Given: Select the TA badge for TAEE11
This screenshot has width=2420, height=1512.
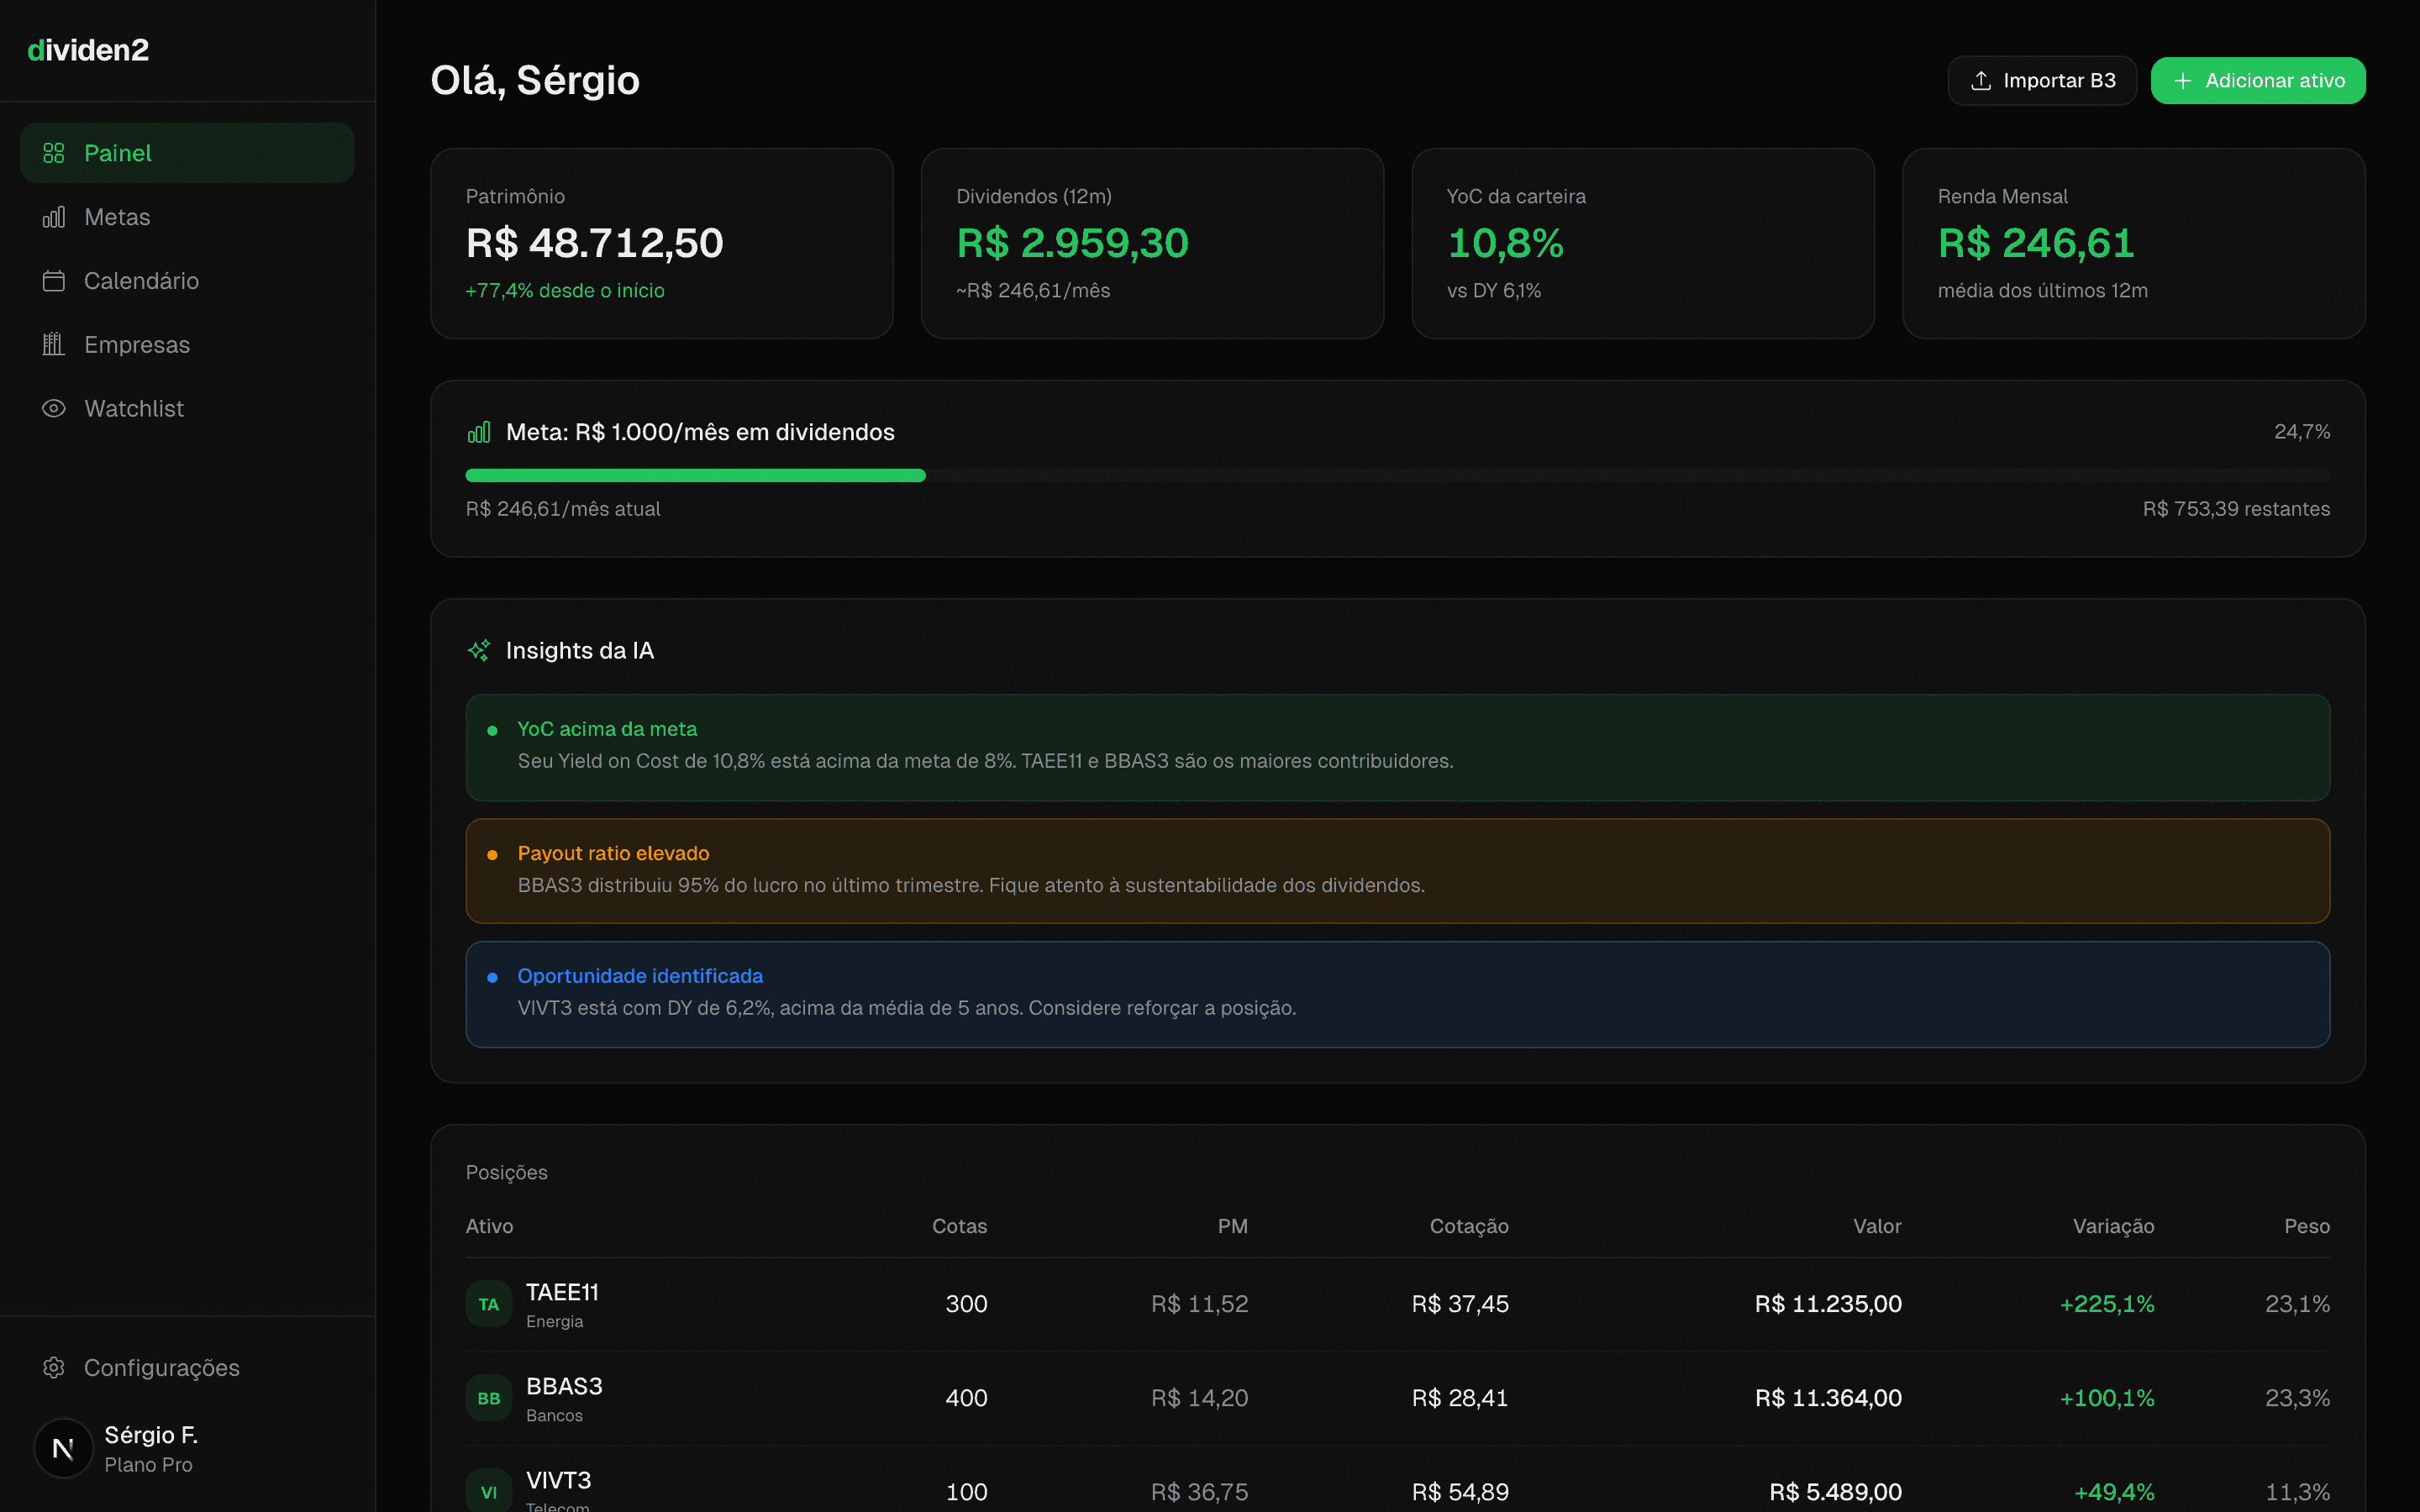Looking at the screenshot, I should 488,1303.
